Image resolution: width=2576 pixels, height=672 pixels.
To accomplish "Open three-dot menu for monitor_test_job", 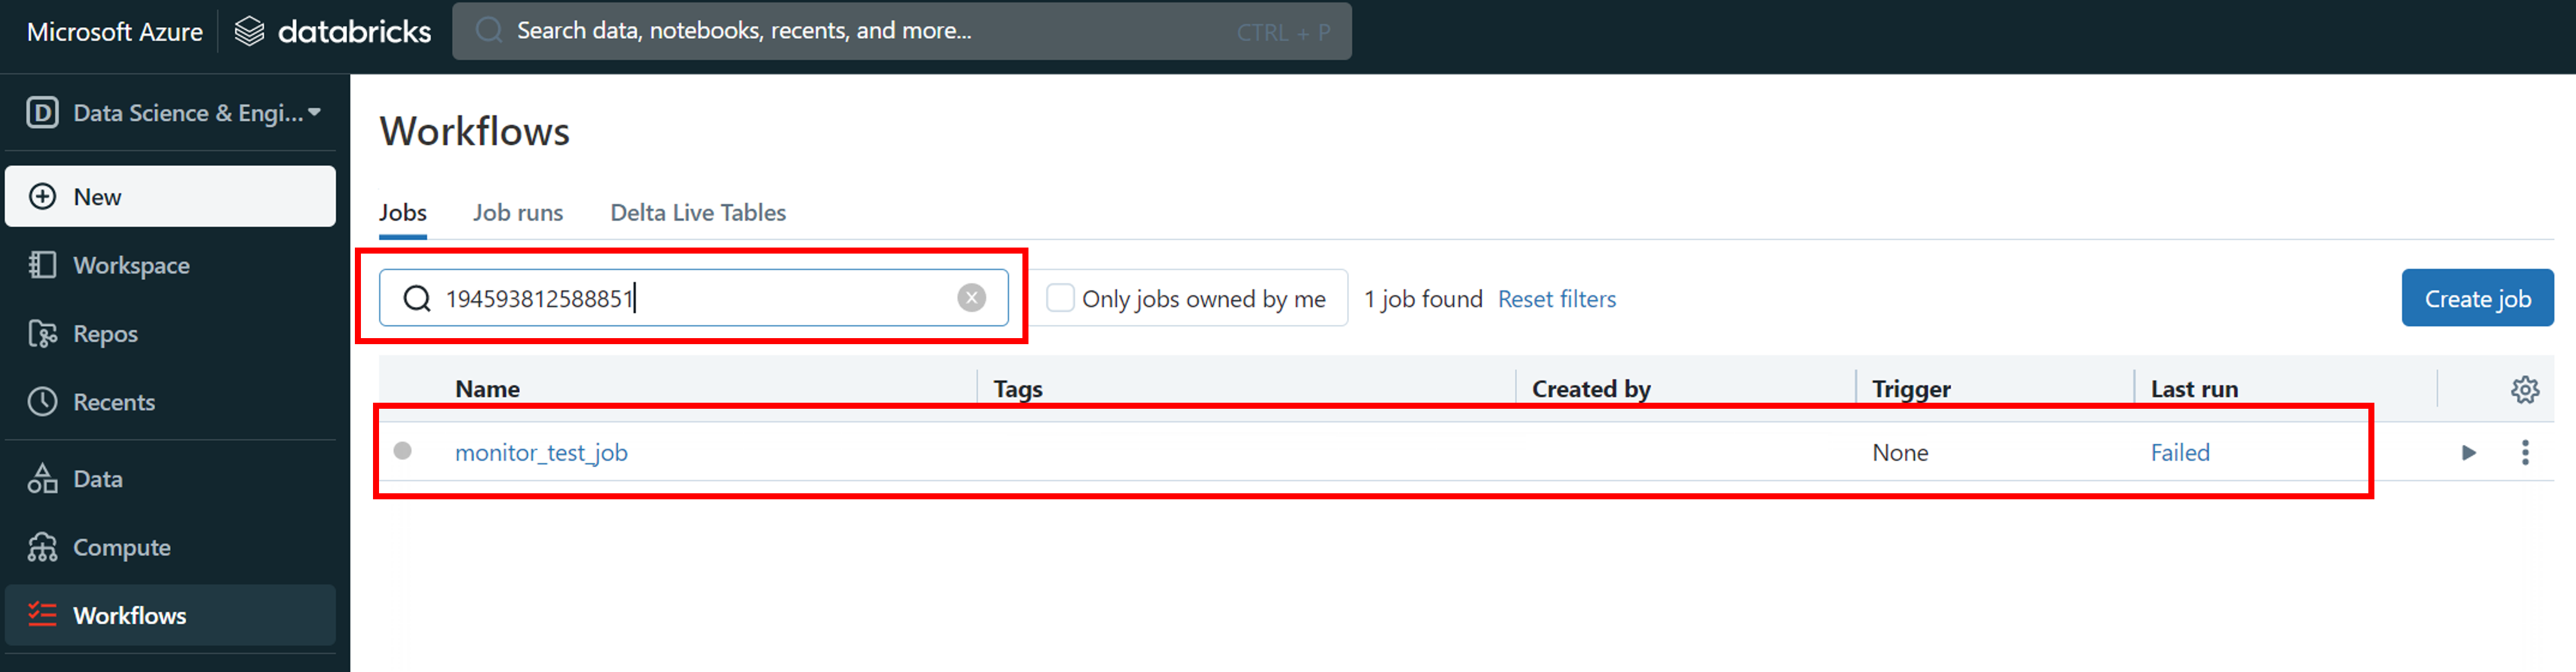I will click(2525, 453).
